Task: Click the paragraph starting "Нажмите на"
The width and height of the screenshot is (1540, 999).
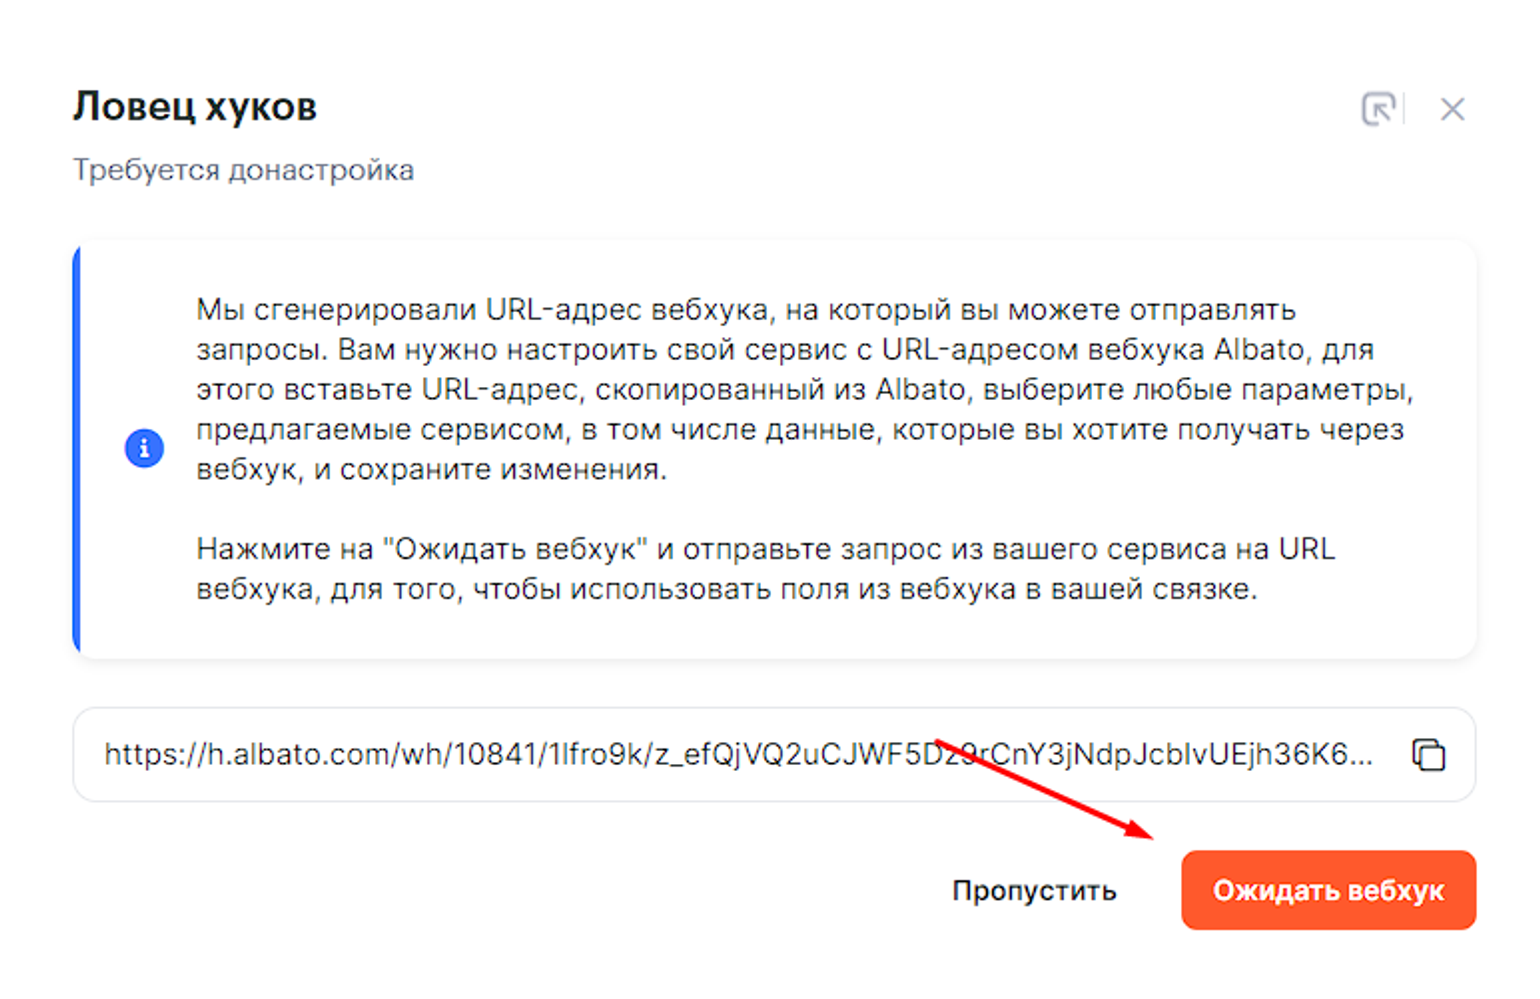Action: [760, 569]
